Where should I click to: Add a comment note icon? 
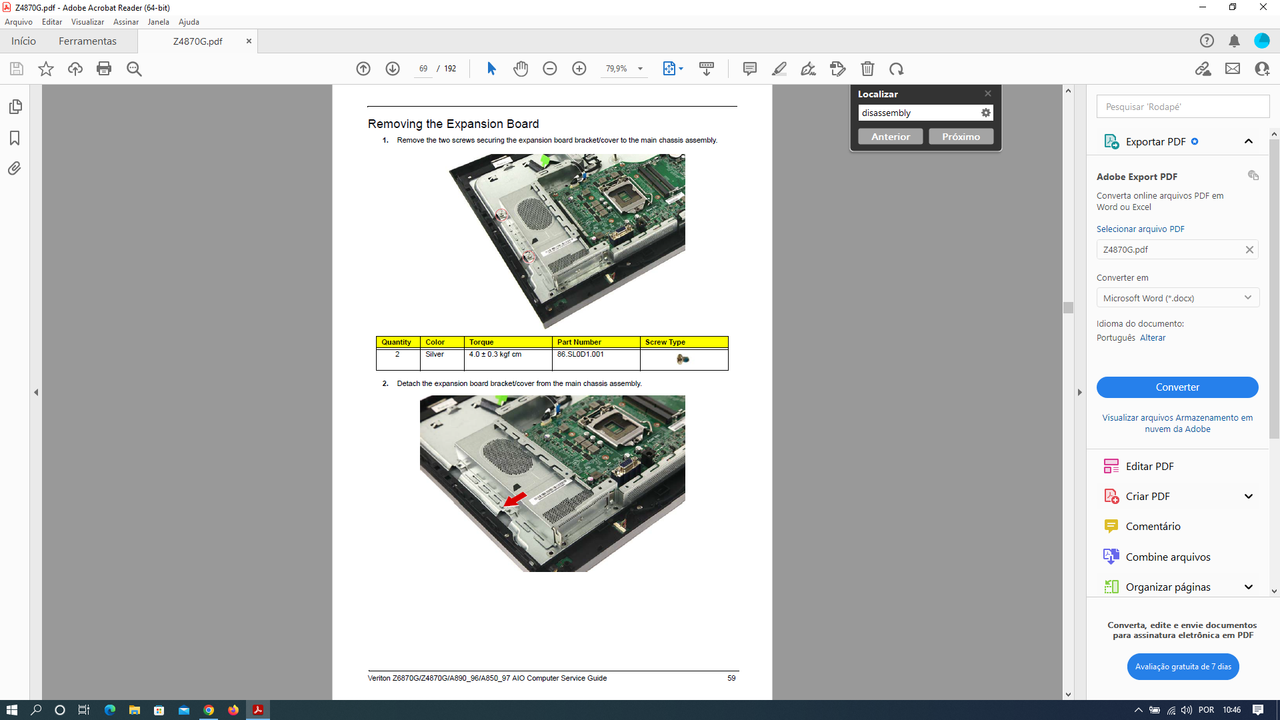[x=750, y=69]
